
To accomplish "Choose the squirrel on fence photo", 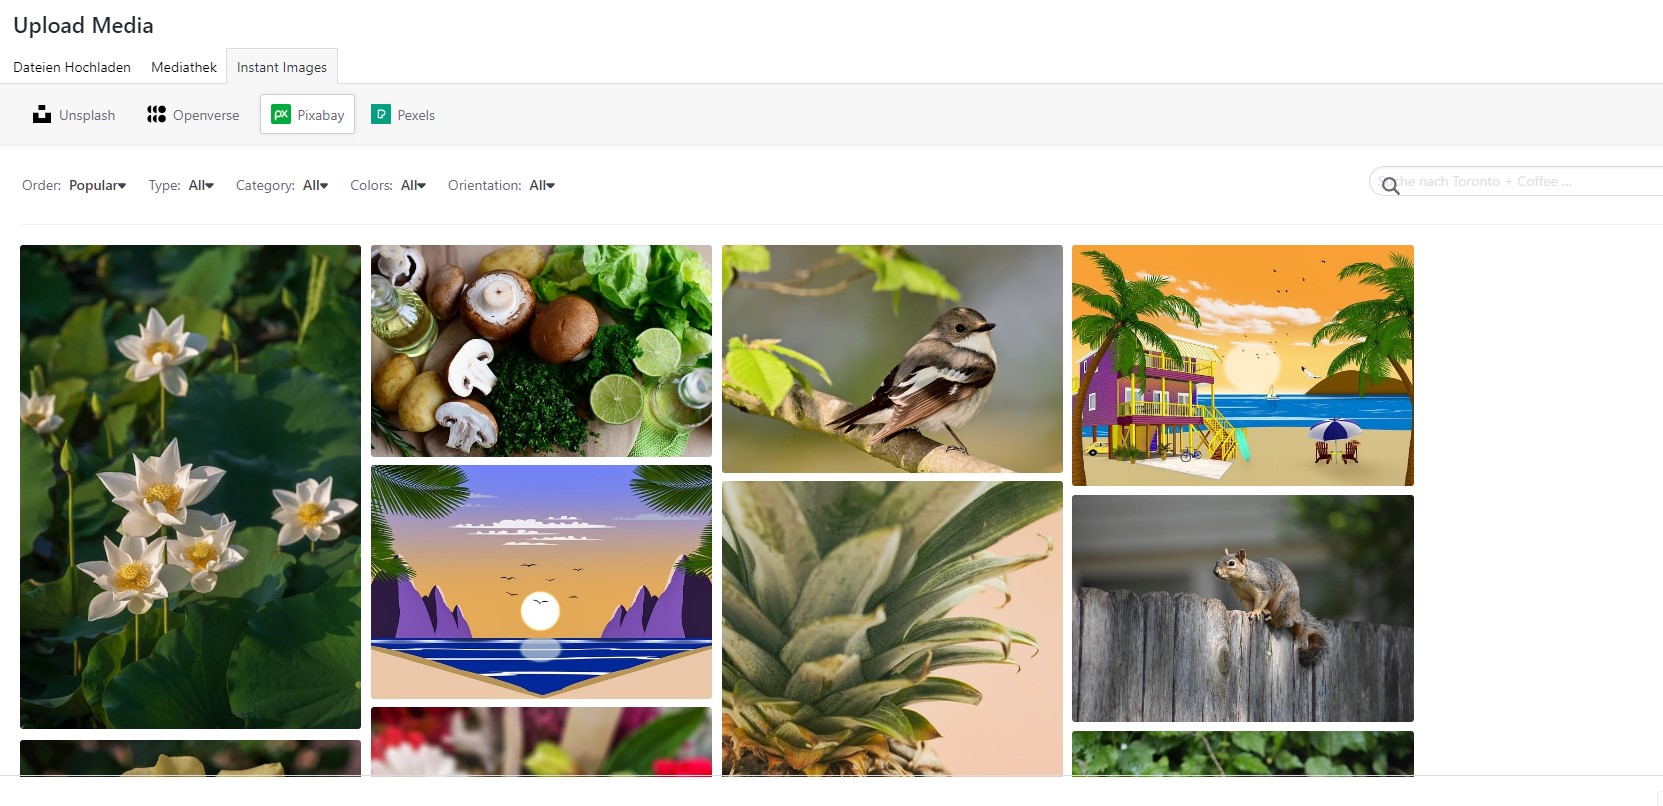I will coord(1243,608).
